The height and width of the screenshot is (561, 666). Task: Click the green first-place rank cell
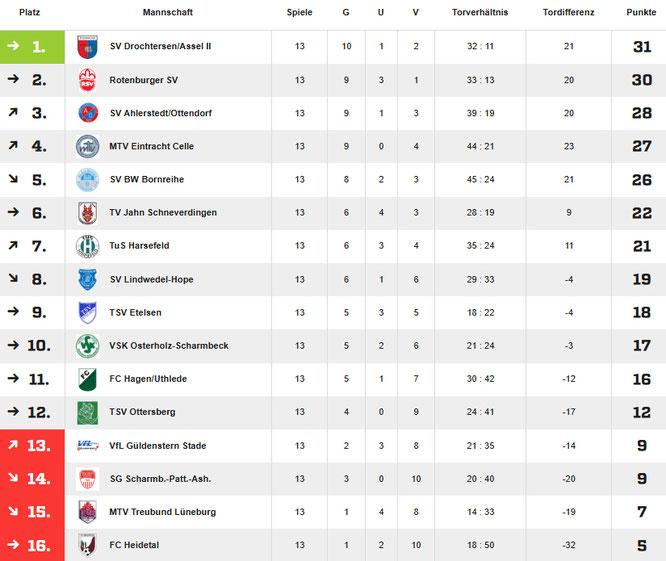point(32,47)
